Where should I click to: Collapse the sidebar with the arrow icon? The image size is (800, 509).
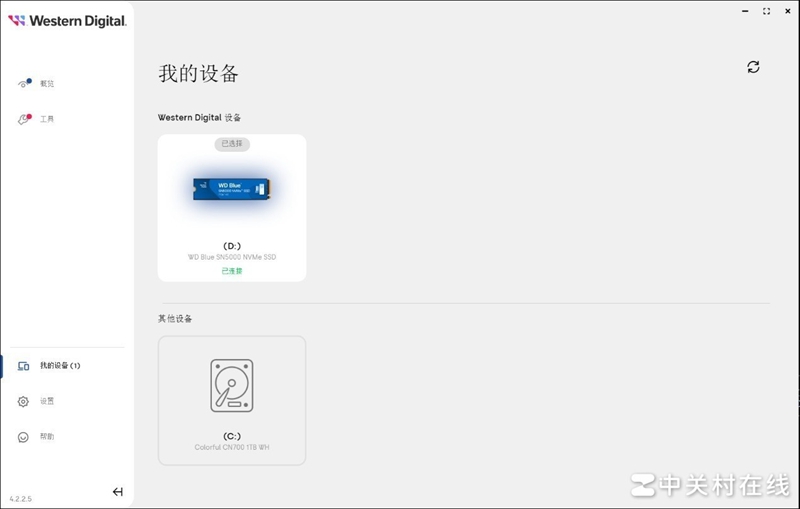coord(118,492)
